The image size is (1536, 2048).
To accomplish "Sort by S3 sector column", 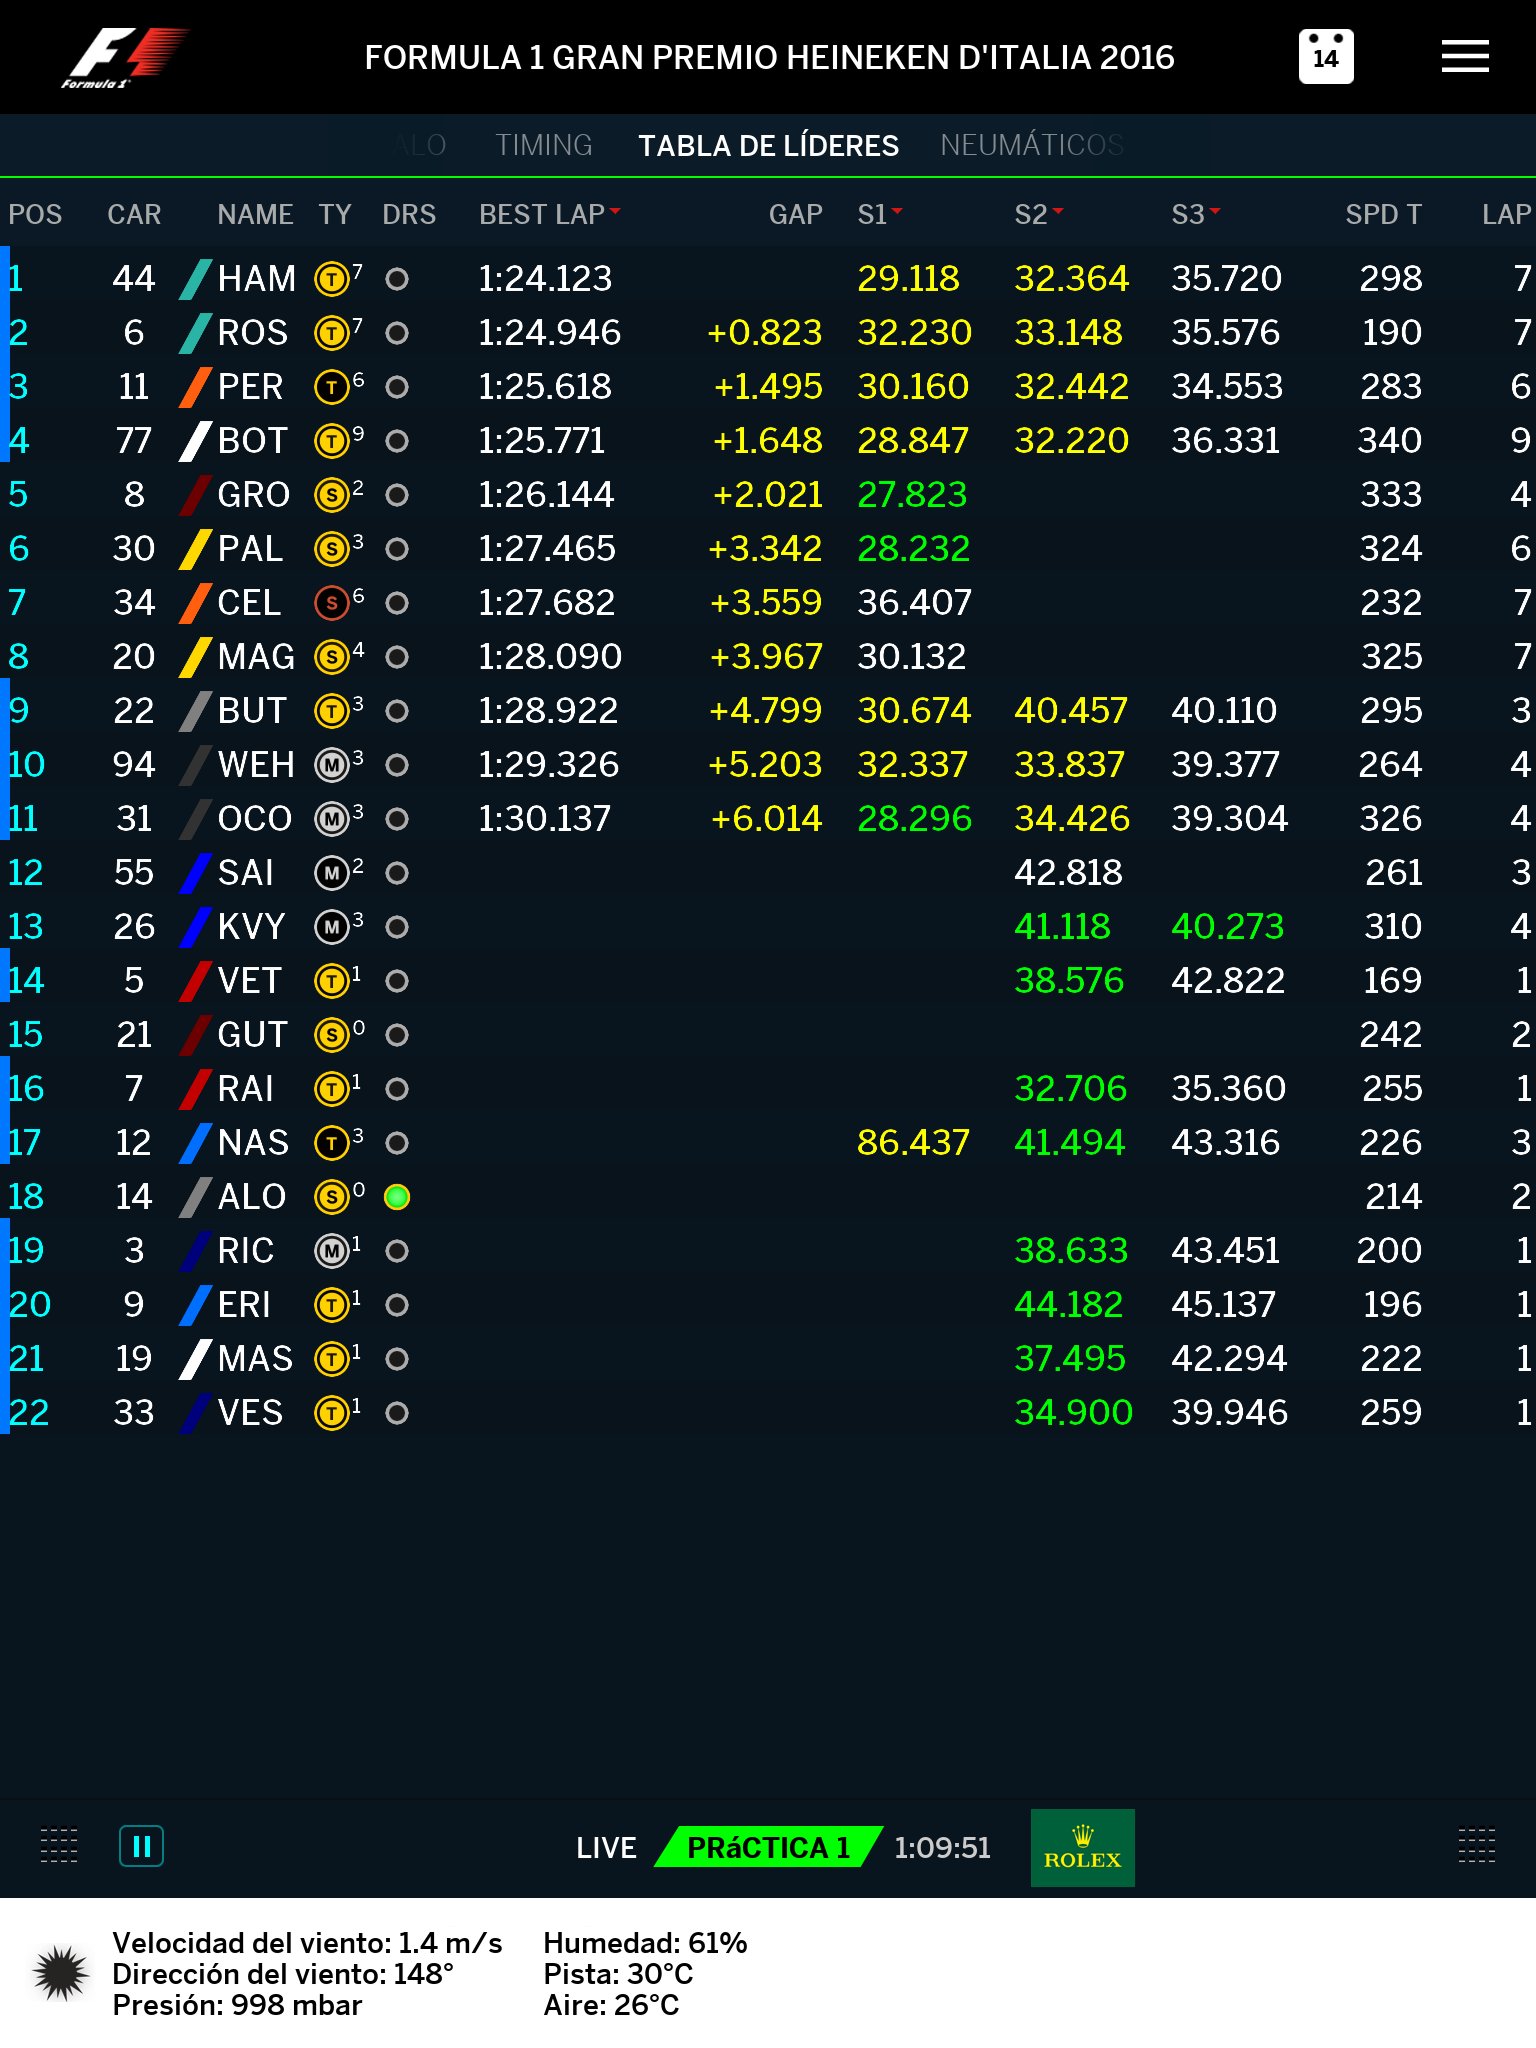I will pos(1195,214).
